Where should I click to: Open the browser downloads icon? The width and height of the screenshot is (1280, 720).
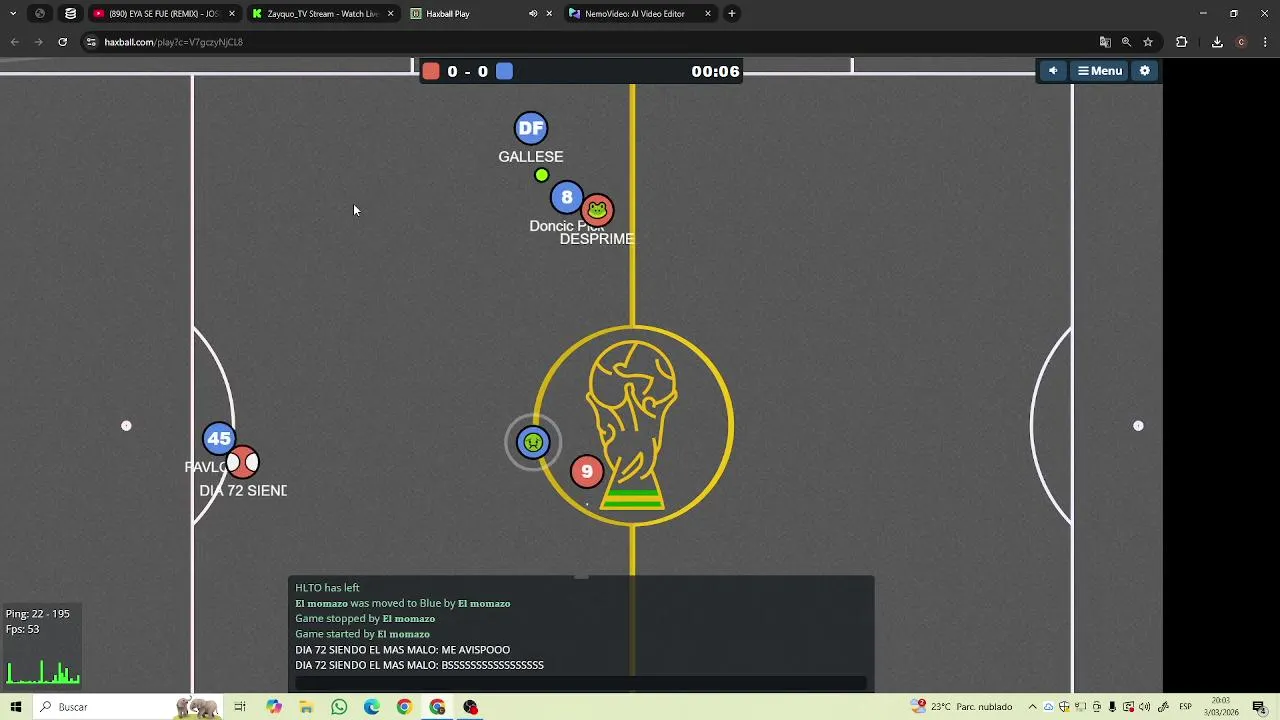1217,42
